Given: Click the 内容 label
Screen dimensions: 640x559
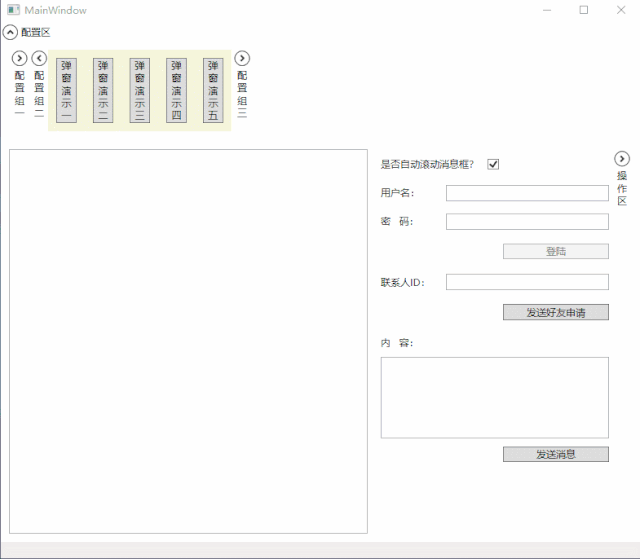Looking at the screenshot, I should coord(397,343).
